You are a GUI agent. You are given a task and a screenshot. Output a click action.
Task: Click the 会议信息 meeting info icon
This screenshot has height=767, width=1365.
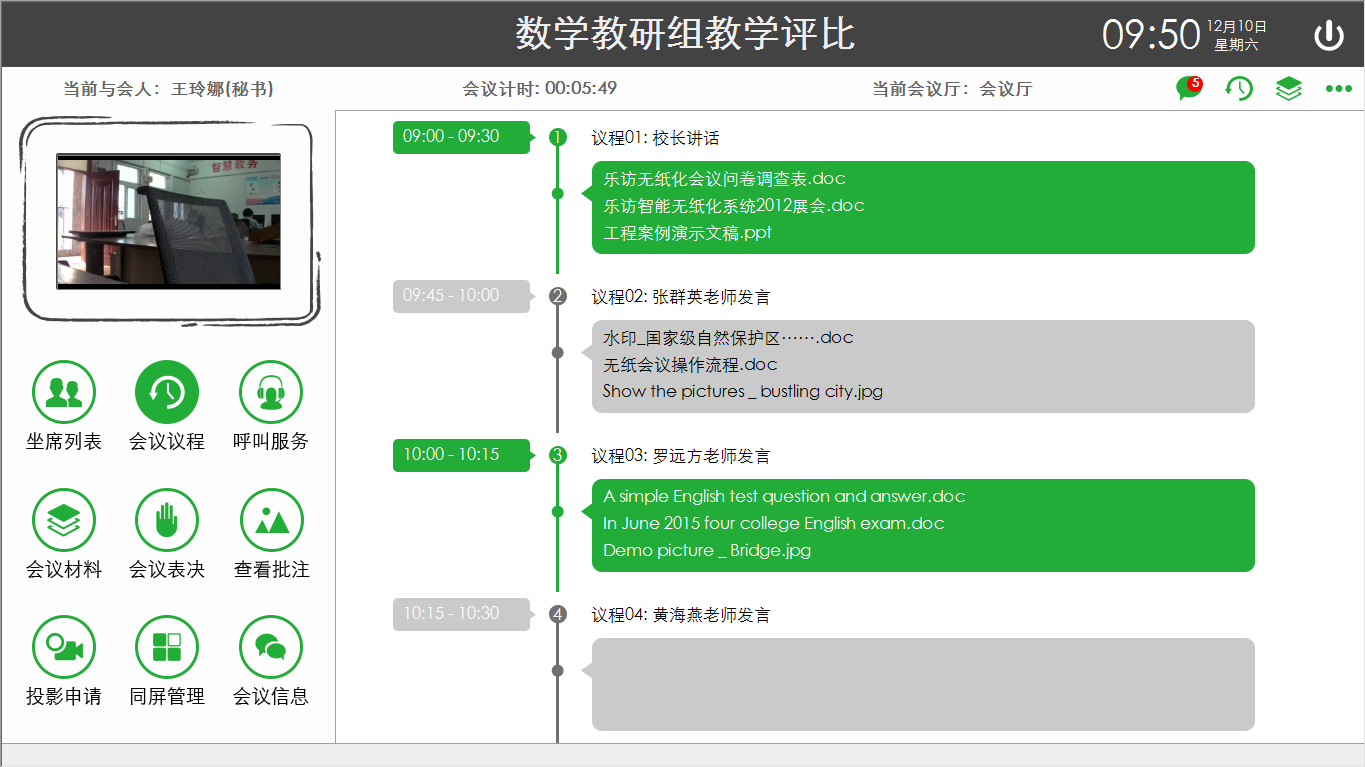click(271, 647)
